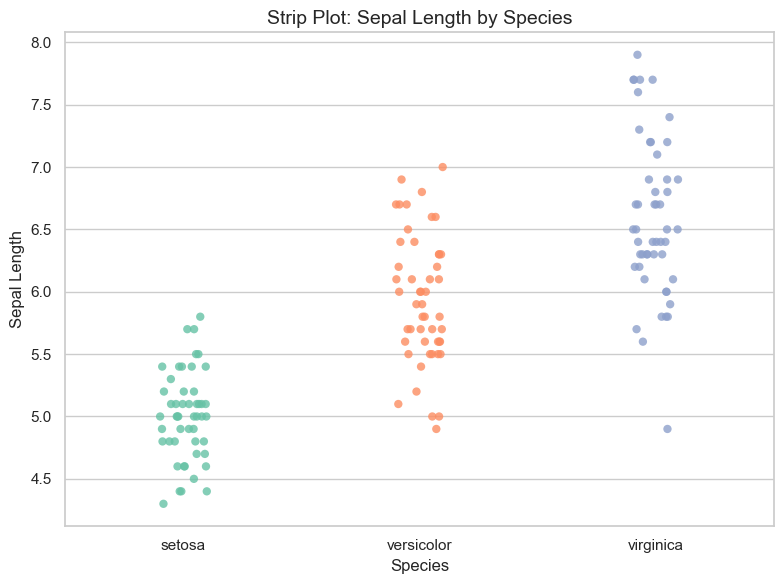784x584 pixels.
Task: Select the topmost setosa point at 5.8
Action: tap(200, 316)
